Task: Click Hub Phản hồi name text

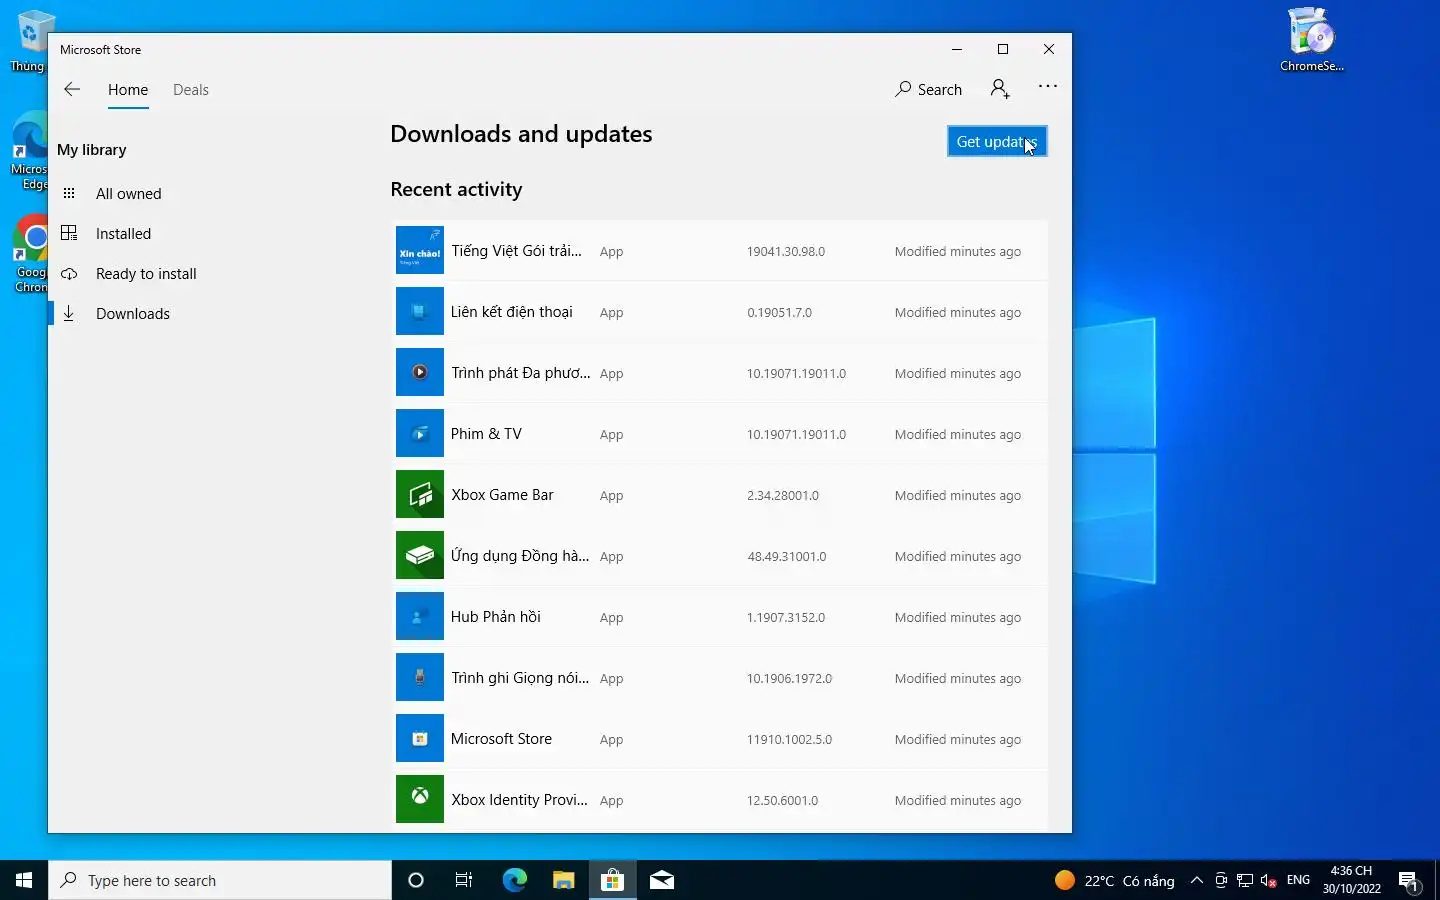Action: (495, 617)
